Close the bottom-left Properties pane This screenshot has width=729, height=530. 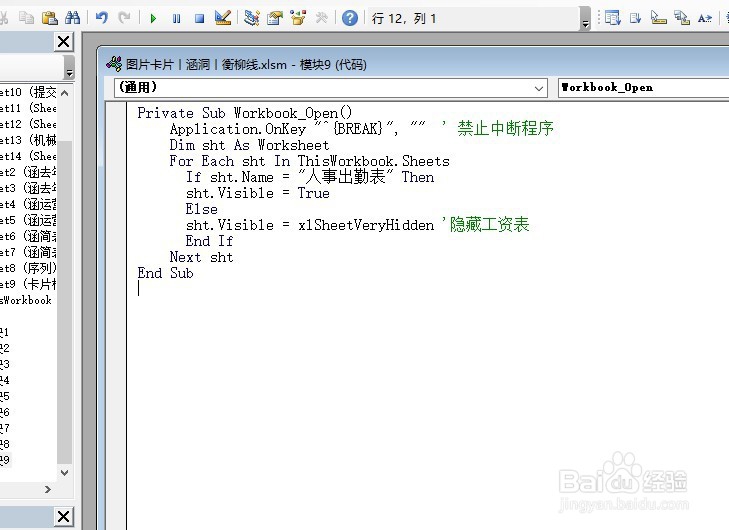pyautogui.click(x=64, y=517)
